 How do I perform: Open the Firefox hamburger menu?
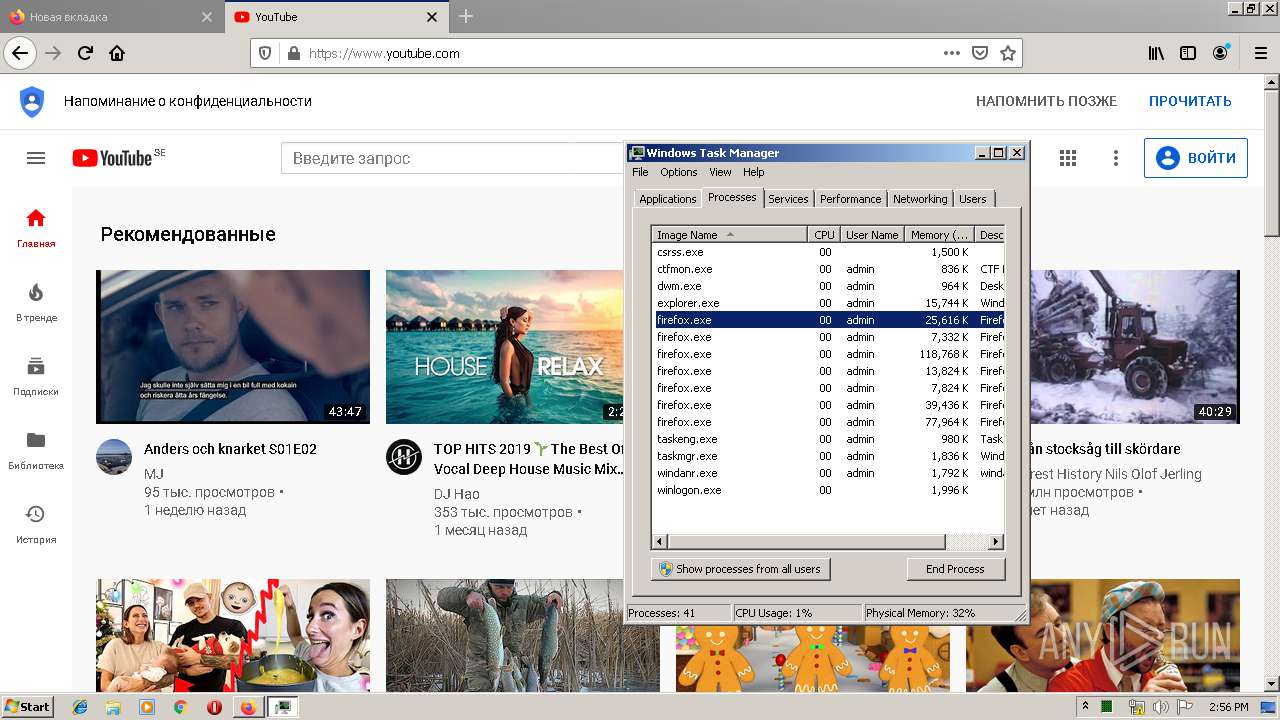(1260, 53)
